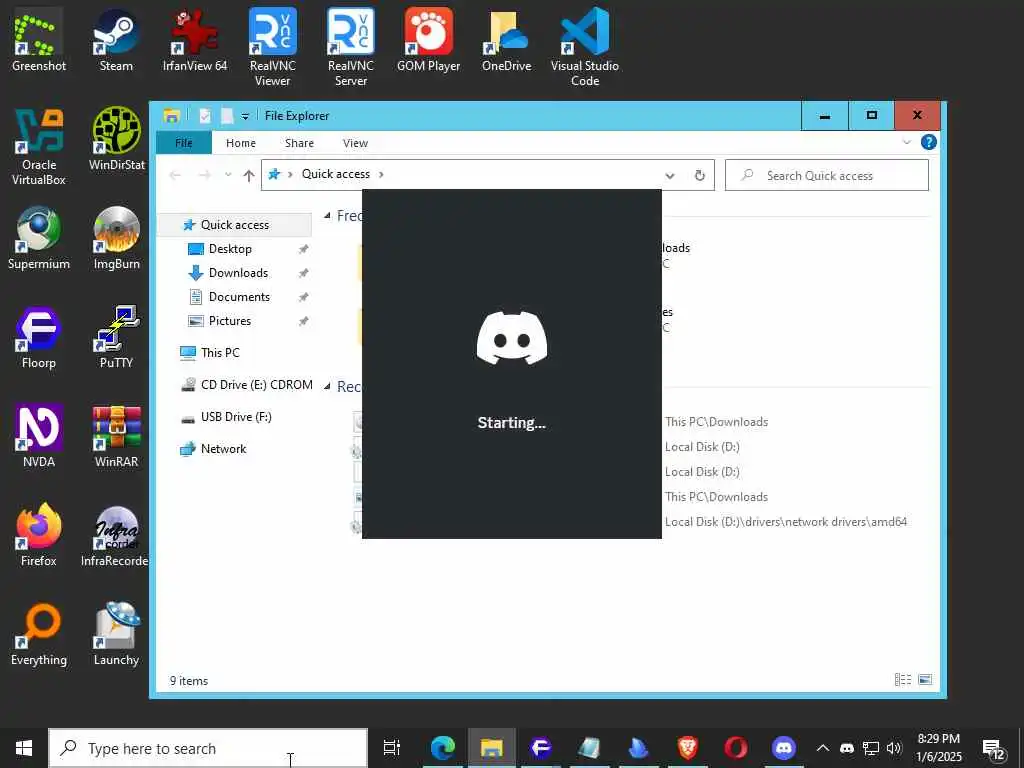Launch InfraRecorder desktop shortcut
1024x768 pixels.
115,535
